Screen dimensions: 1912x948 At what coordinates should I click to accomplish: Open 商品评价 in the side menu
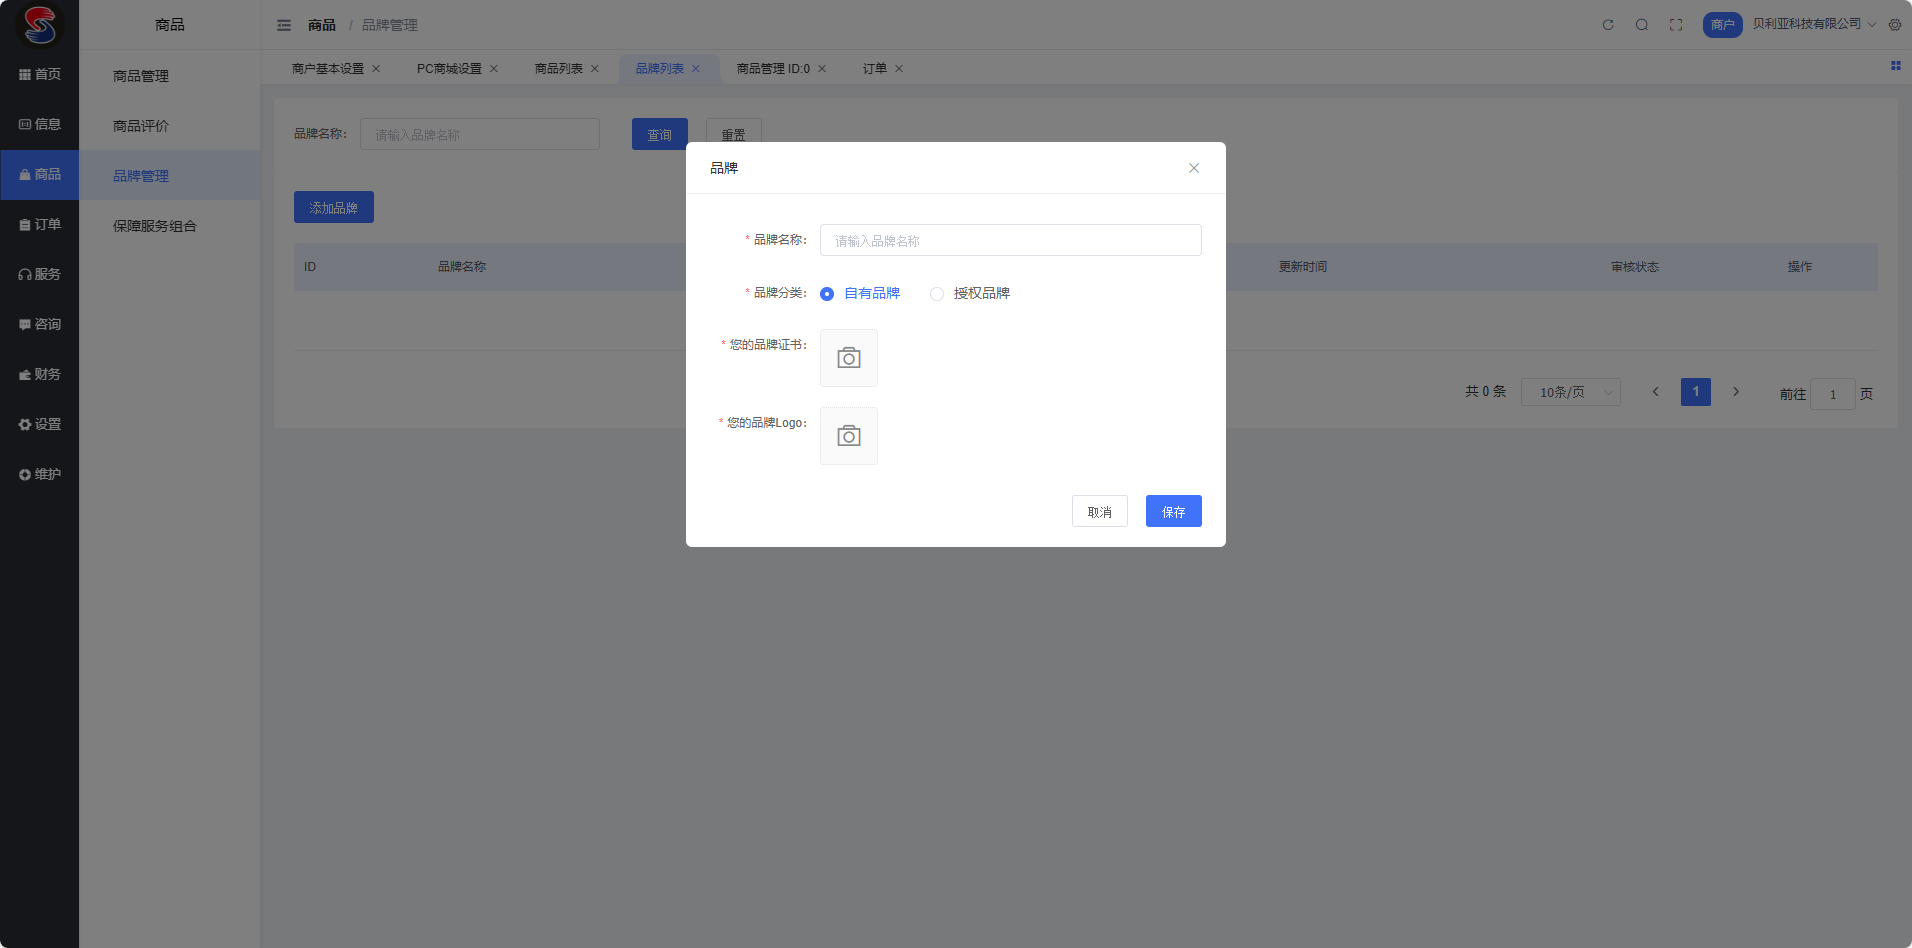(x=141, y=126)
